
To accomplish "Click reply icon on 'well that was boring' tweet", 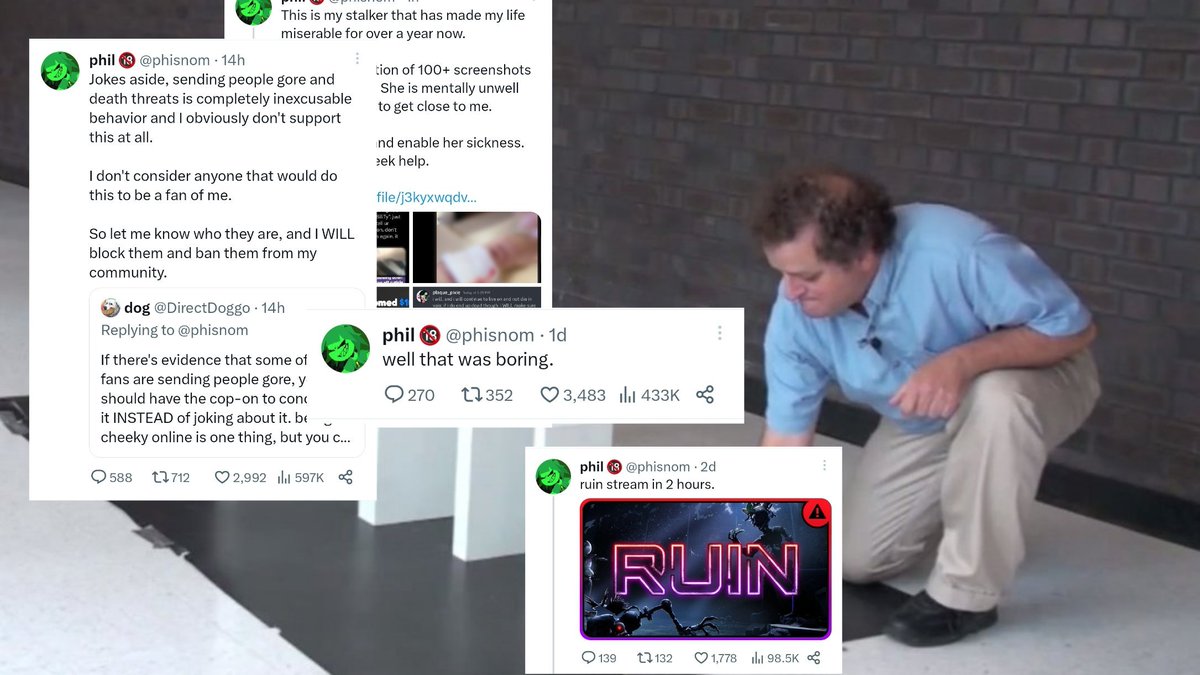I will (394, 395).
